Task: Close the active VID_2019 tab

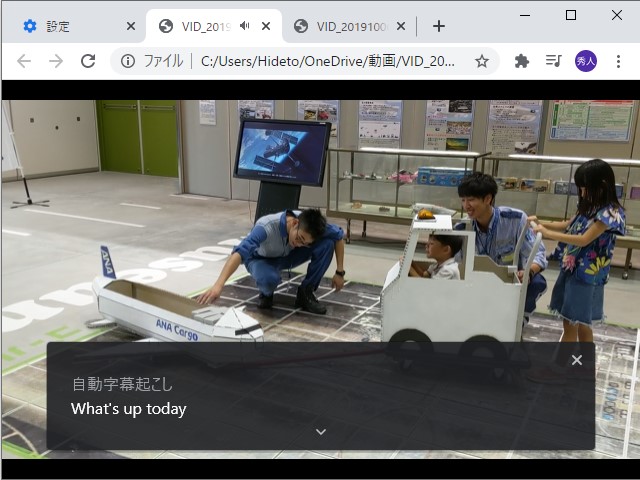Action: pyautogui.click(x=266, y=27)
